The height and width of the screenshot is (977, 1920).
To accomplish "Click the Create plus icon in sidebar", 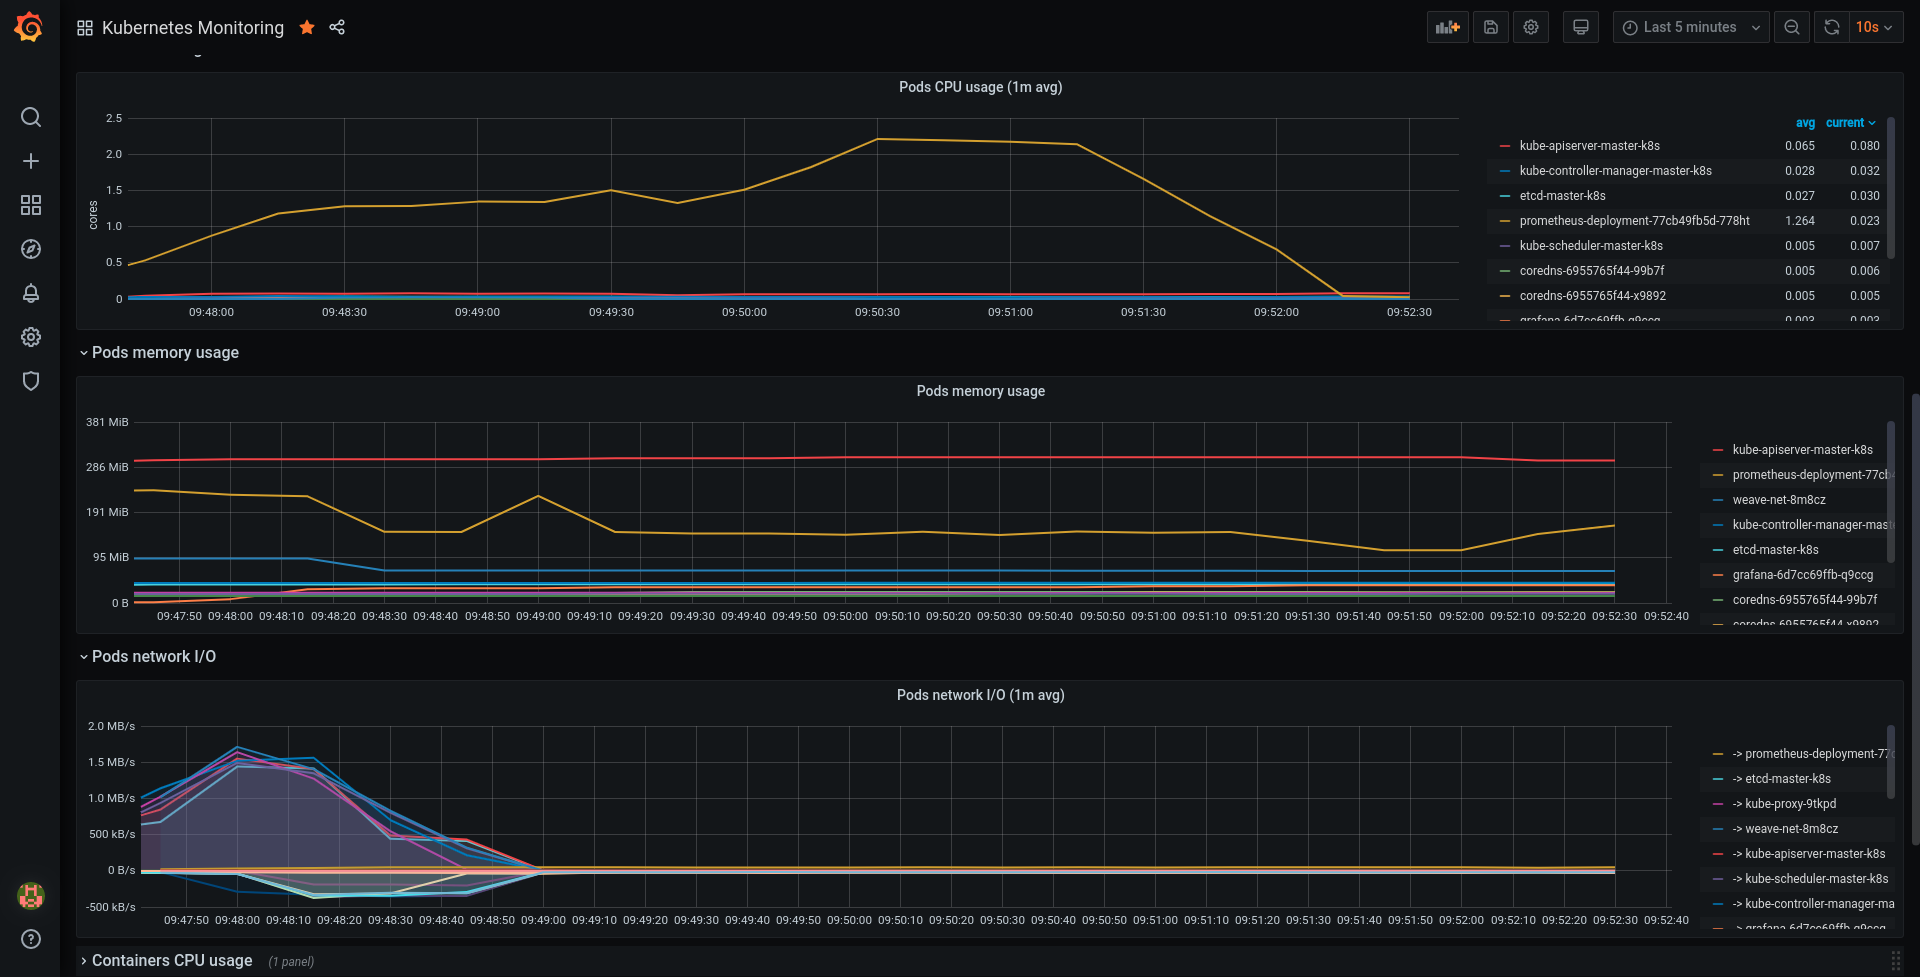I will pyautogui.click(x=31, y=161).
